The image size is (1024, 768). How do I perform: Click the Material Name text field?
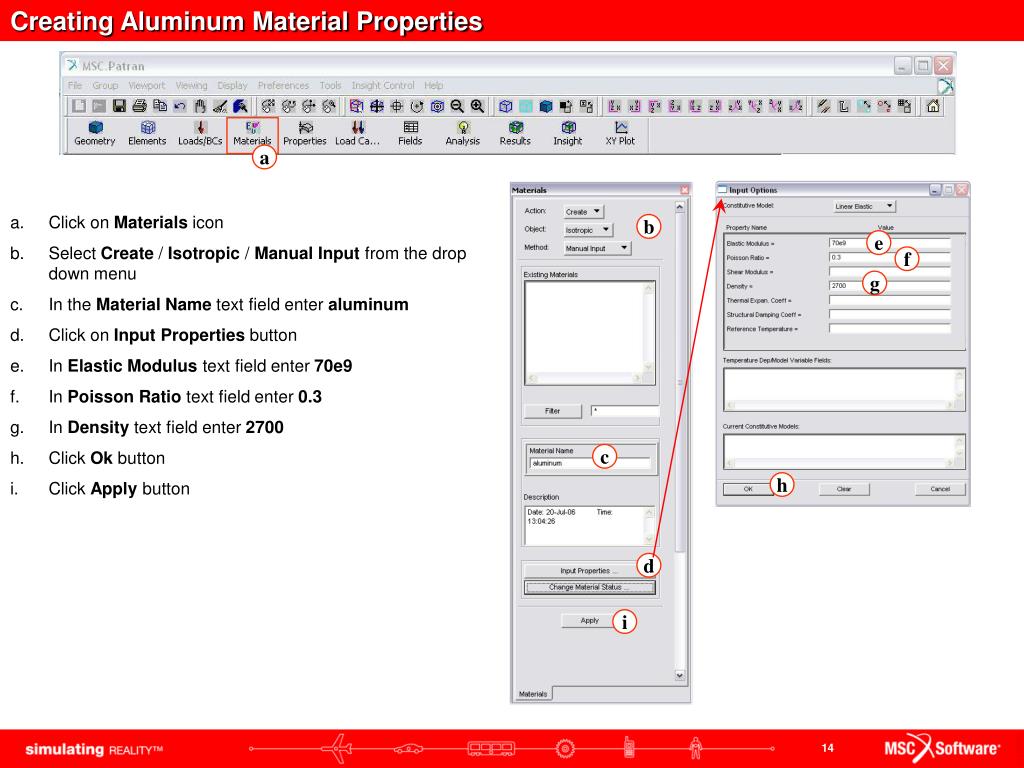click(x=590, y=463)
